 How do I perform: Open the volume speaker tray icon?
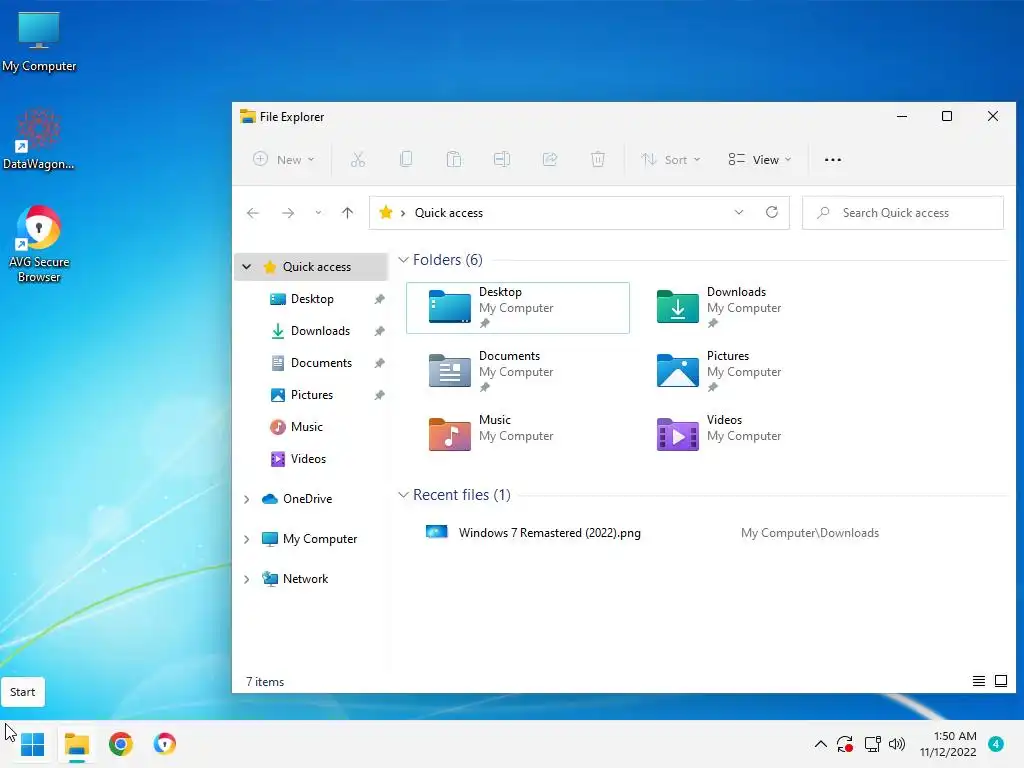(x=897, y=744)
